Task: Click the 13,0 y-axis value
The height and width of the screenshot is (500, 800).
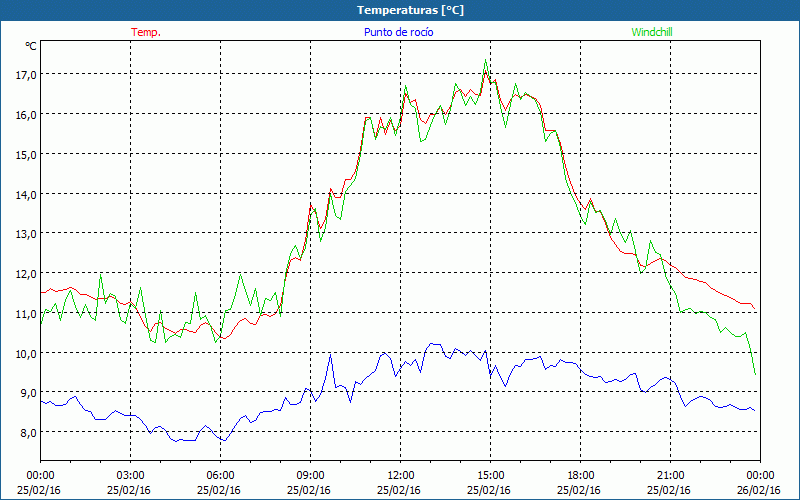Action: coord(27,234)
